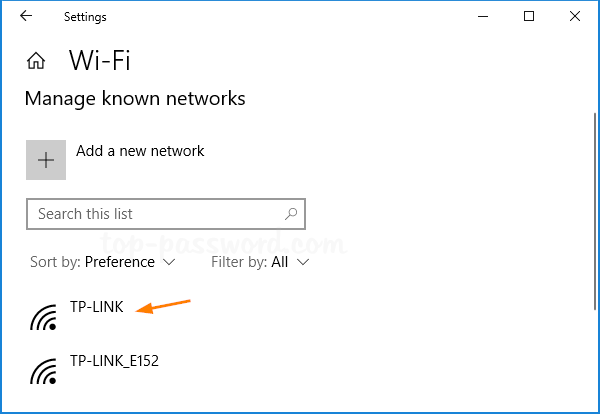Open the Filter by All dropdown
Screen dimensions: 600x414
[x=260, y=262]
